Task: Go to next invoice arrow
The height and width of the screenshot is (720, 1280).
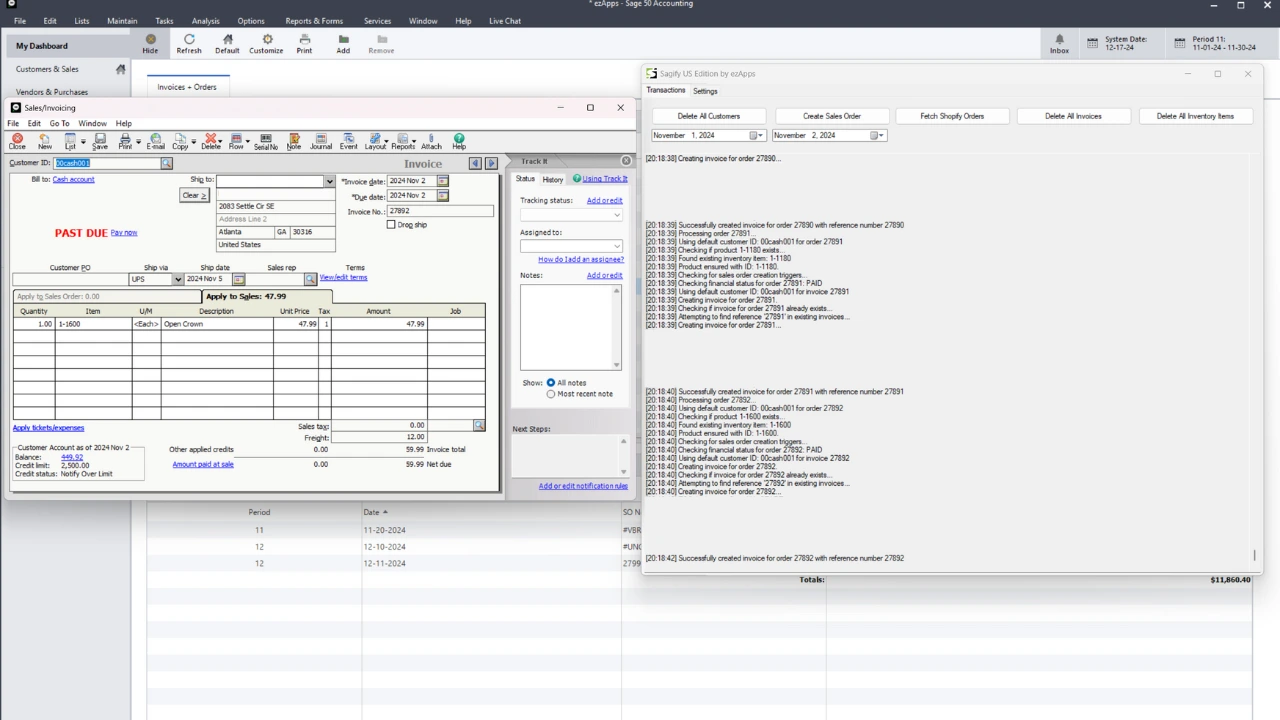Action: 491,163
